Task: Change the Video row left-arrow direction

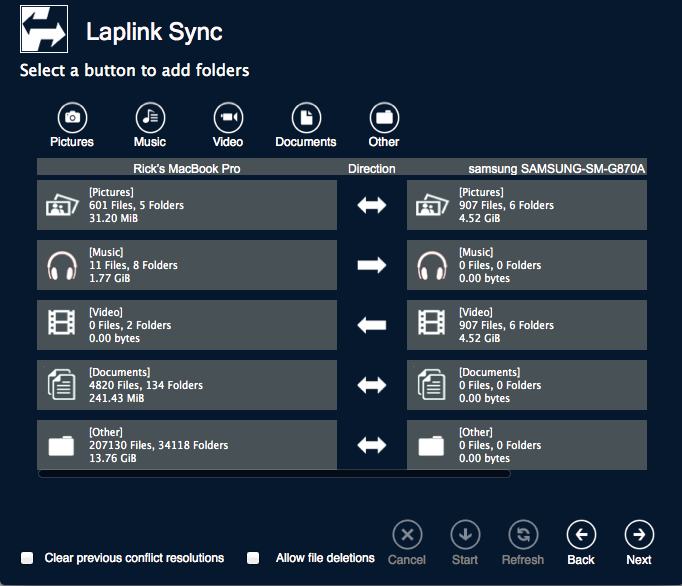Action: coord(371,325)
